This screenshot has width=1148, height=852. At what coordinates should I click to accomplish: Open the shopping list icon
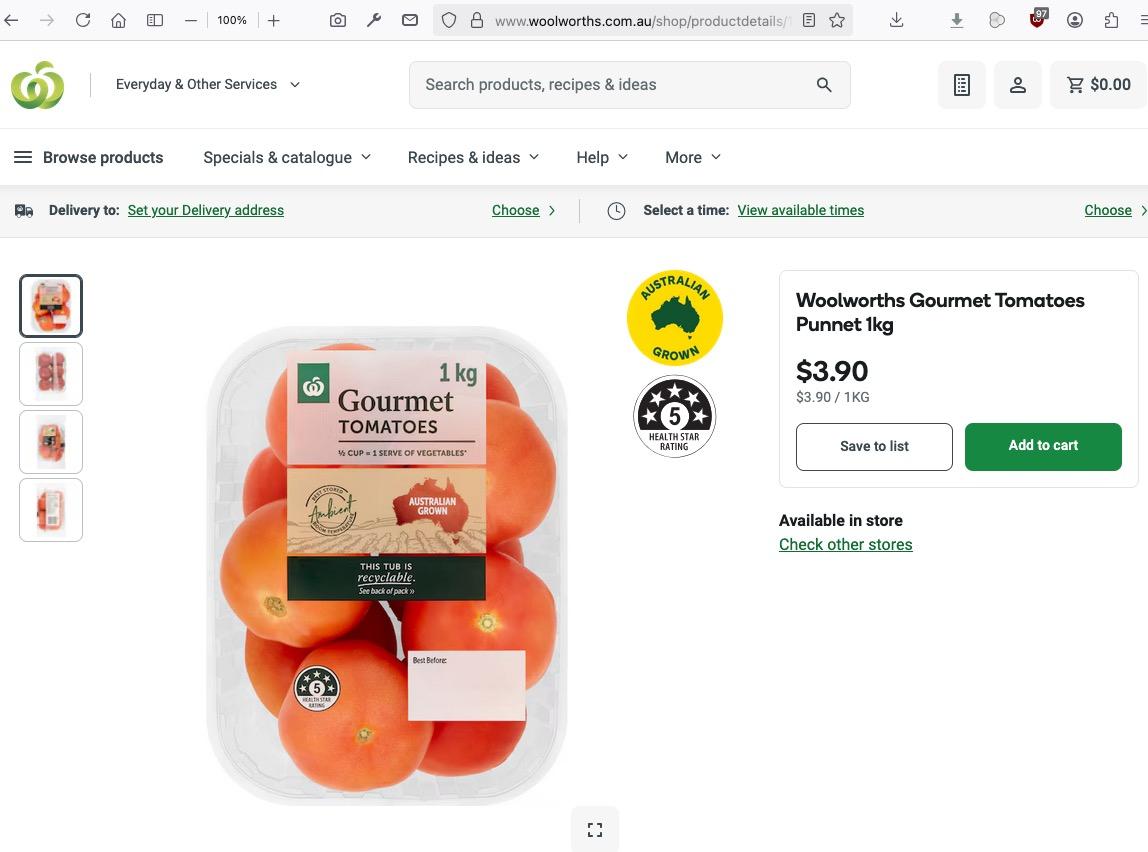(962, 85)
